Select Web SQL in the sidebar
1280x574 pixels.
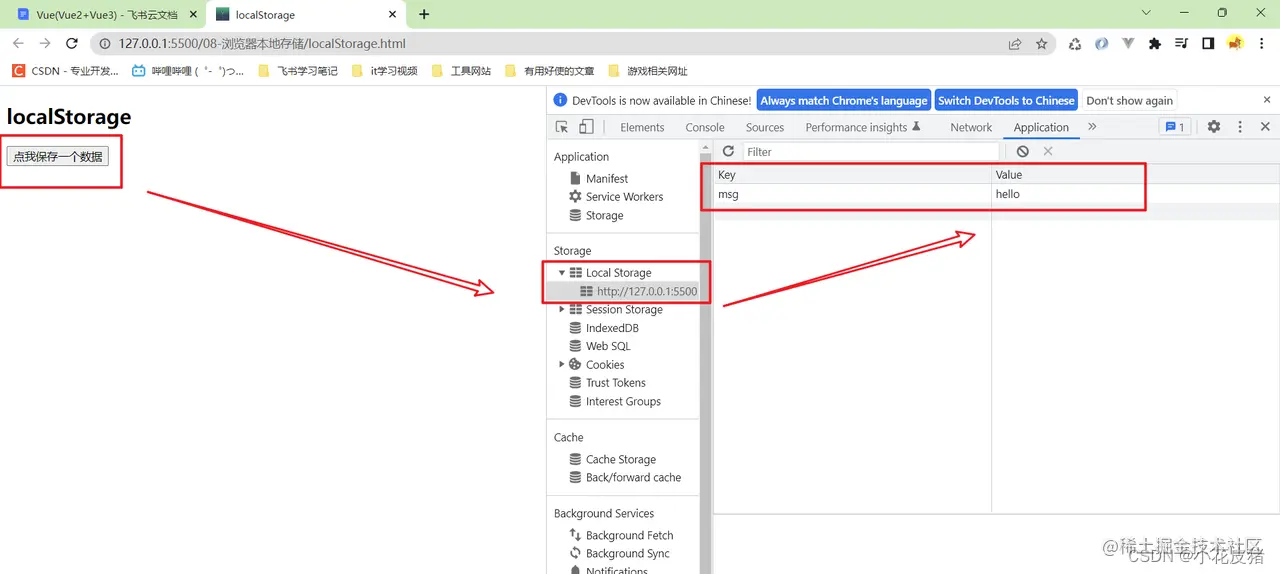click(x=608, y=346)
